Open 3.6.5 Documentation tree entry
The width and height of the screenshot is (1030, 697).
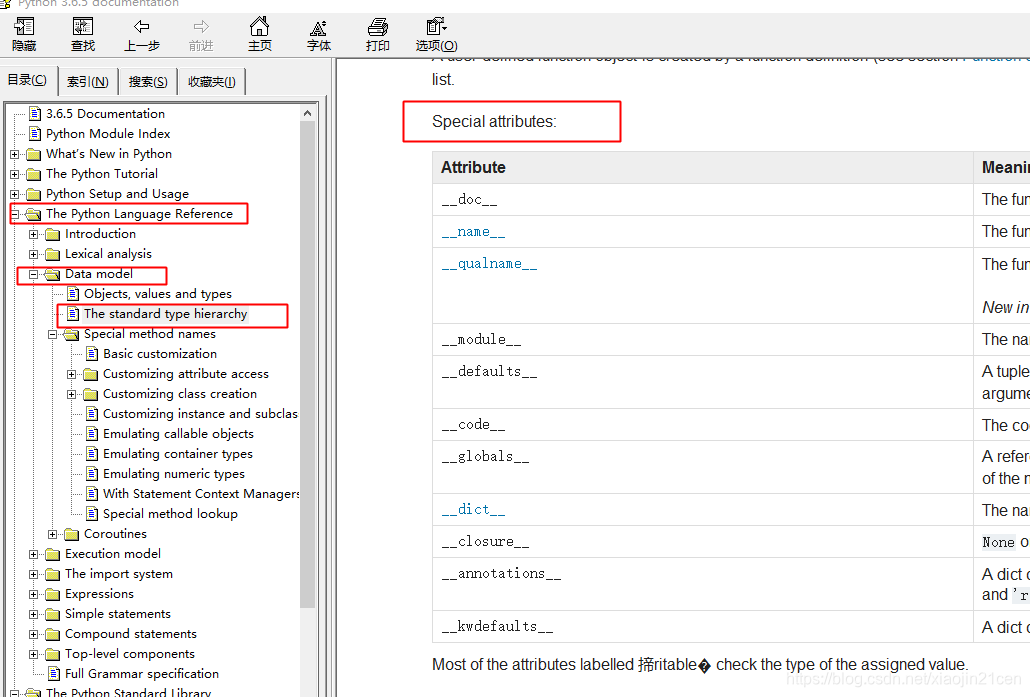pyautogui.click(x=105, y=114)
